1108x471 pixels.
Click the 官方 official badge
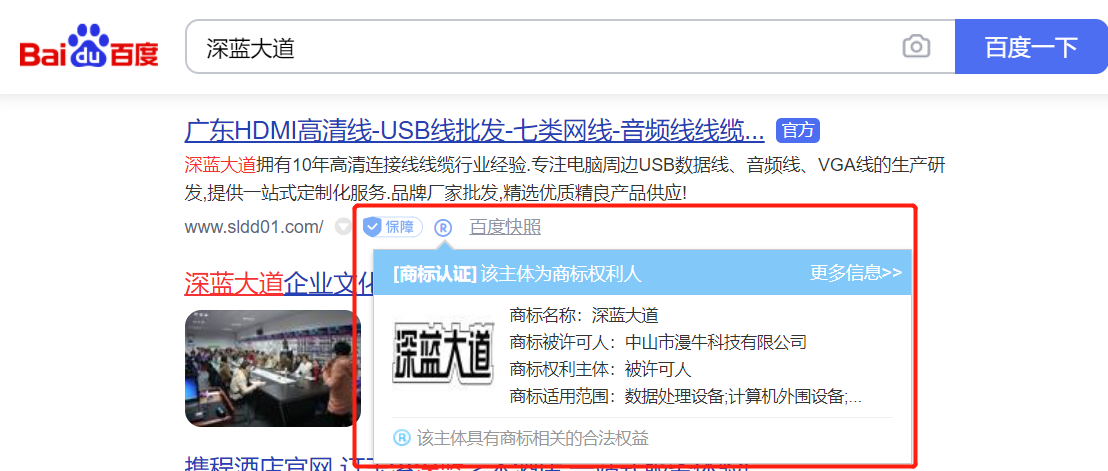point(798,131)
